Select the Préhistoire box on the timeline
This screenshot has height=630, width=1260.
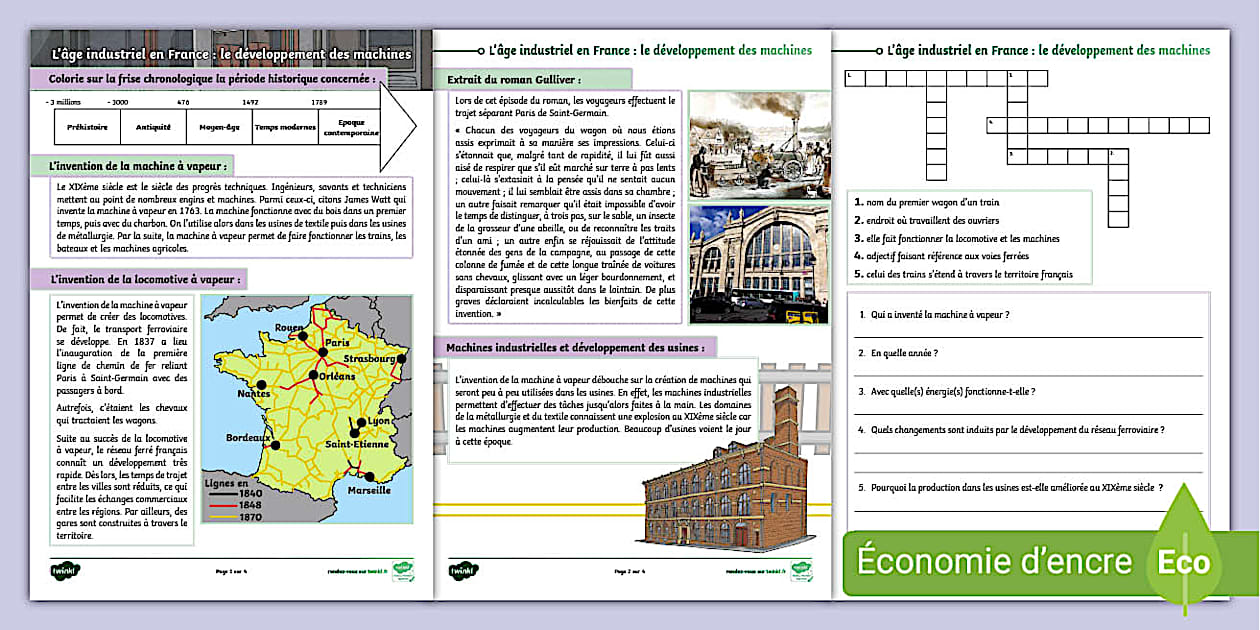(x=87, y=127)
